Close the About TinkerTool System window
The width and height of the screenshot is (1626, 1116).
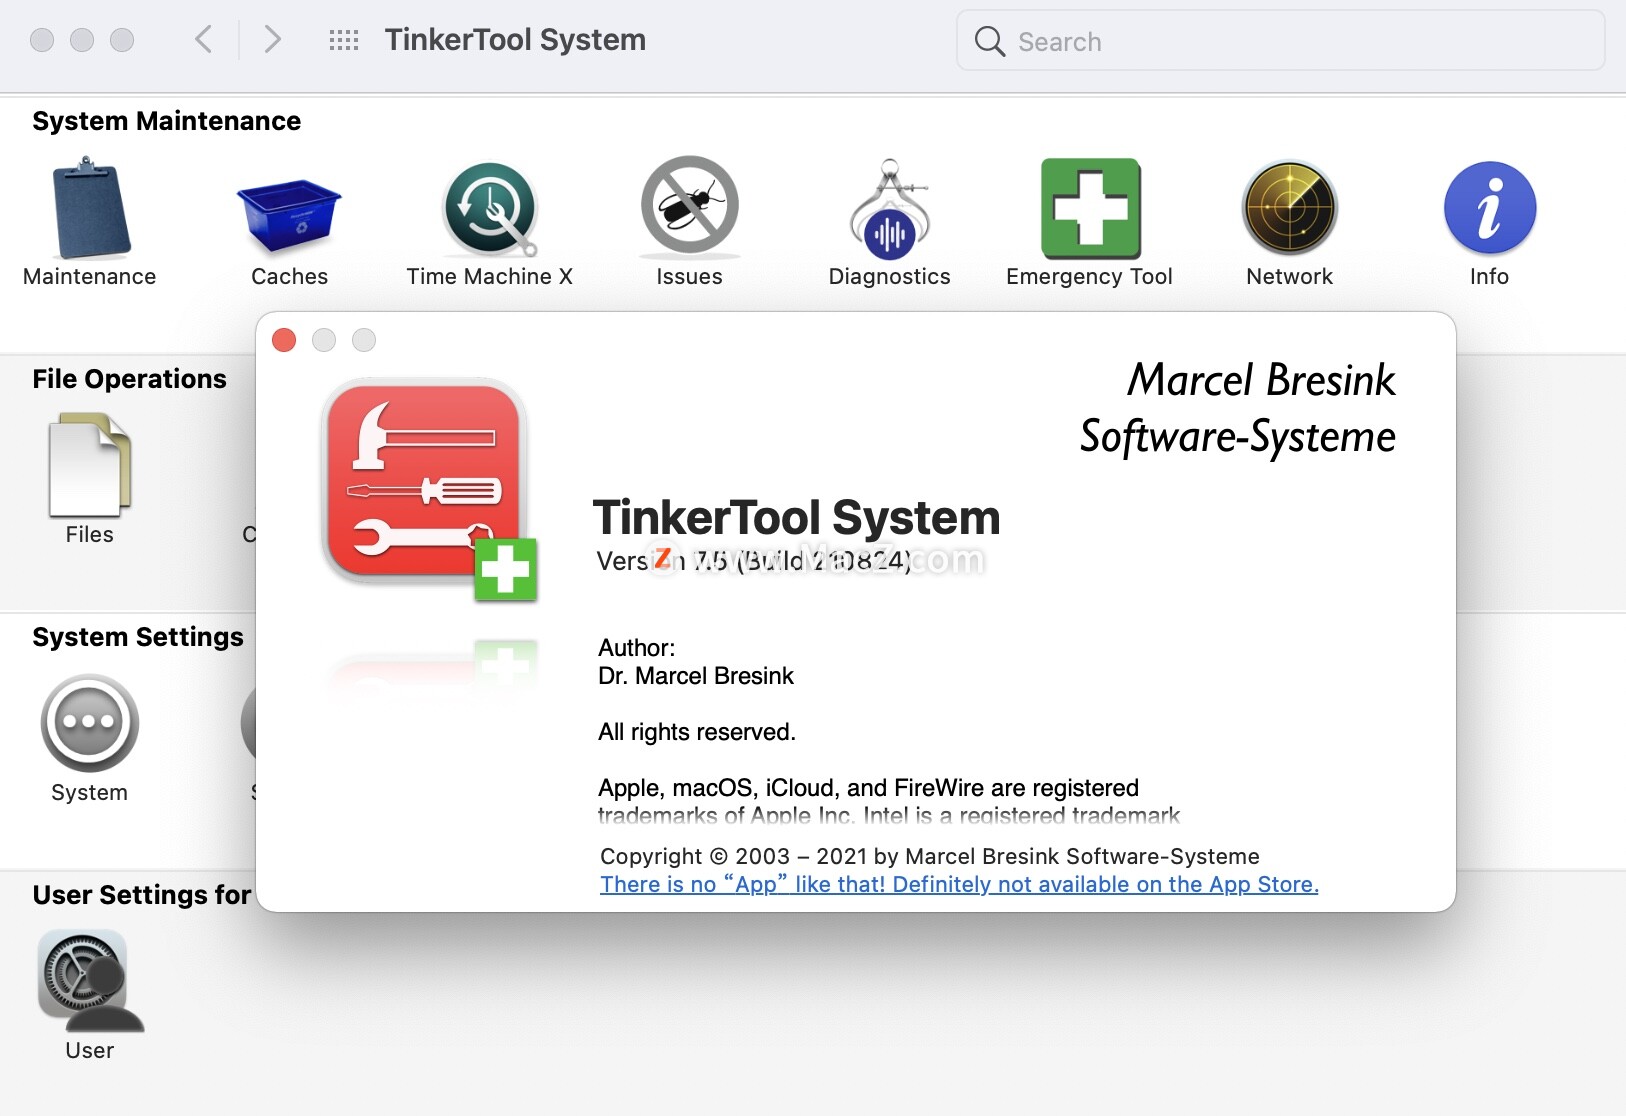(284, 340)
